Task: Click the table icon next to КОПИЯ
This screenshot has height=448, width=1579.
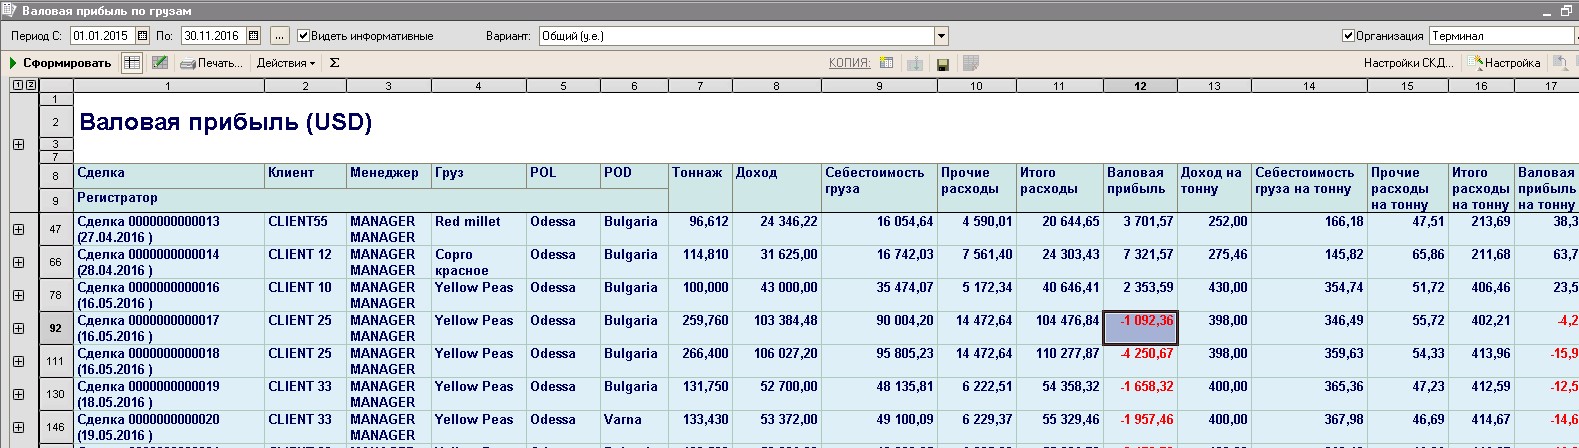Action: (886, 63)
